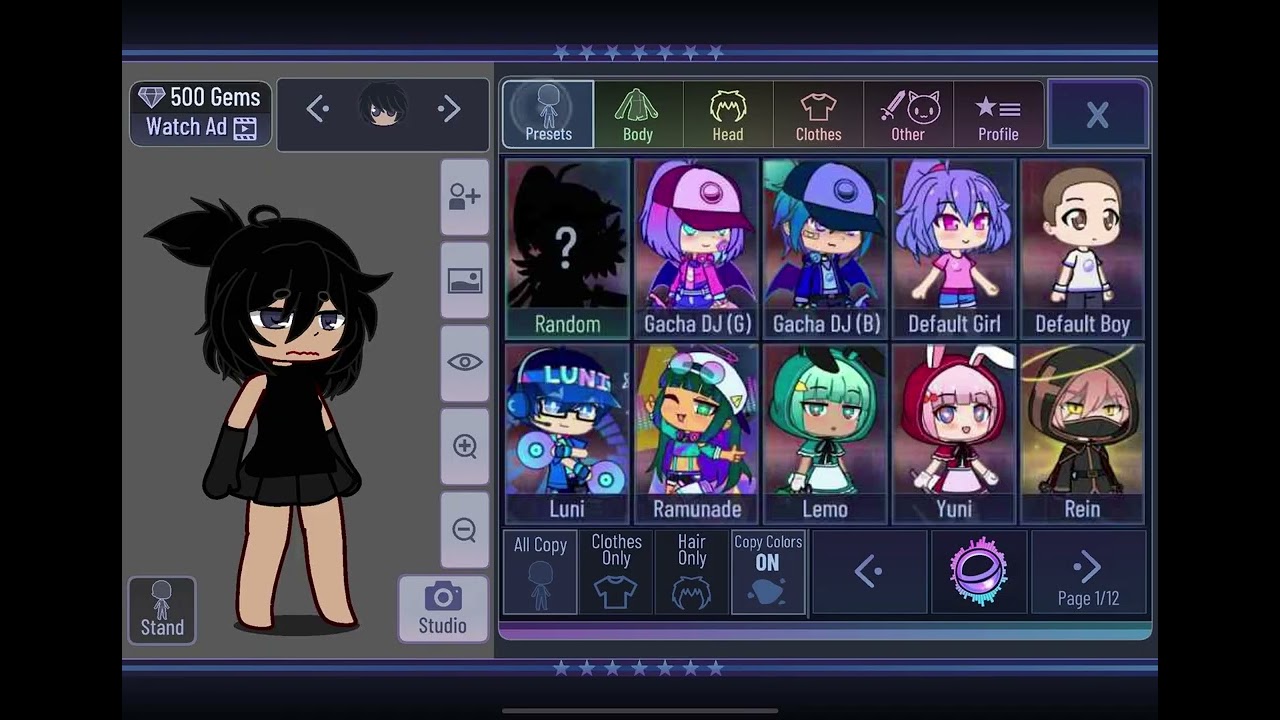Go to previous presets page
The height and width of the screenshot is (720, 1280).
(x=868, y=572)
